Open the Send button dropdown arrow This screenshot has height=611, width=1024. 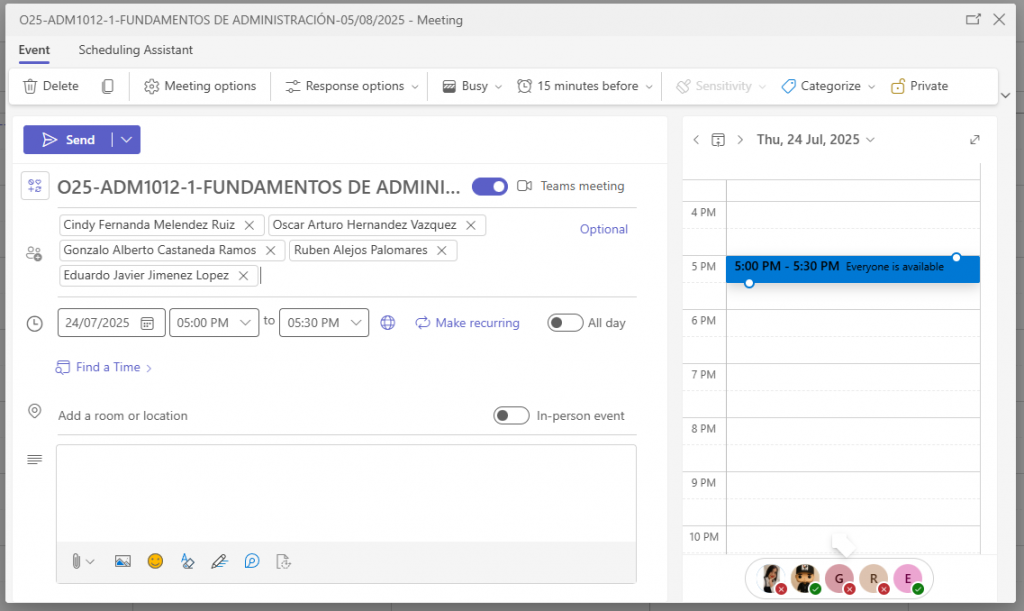(x=127, y=140)
